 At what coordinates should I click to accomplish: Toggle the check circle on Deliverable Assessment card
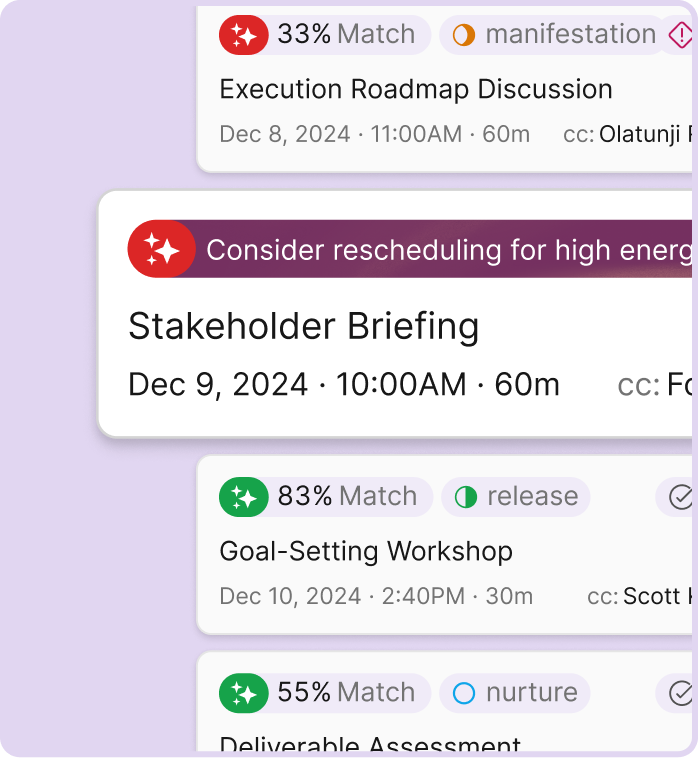[x=681, y=693]
